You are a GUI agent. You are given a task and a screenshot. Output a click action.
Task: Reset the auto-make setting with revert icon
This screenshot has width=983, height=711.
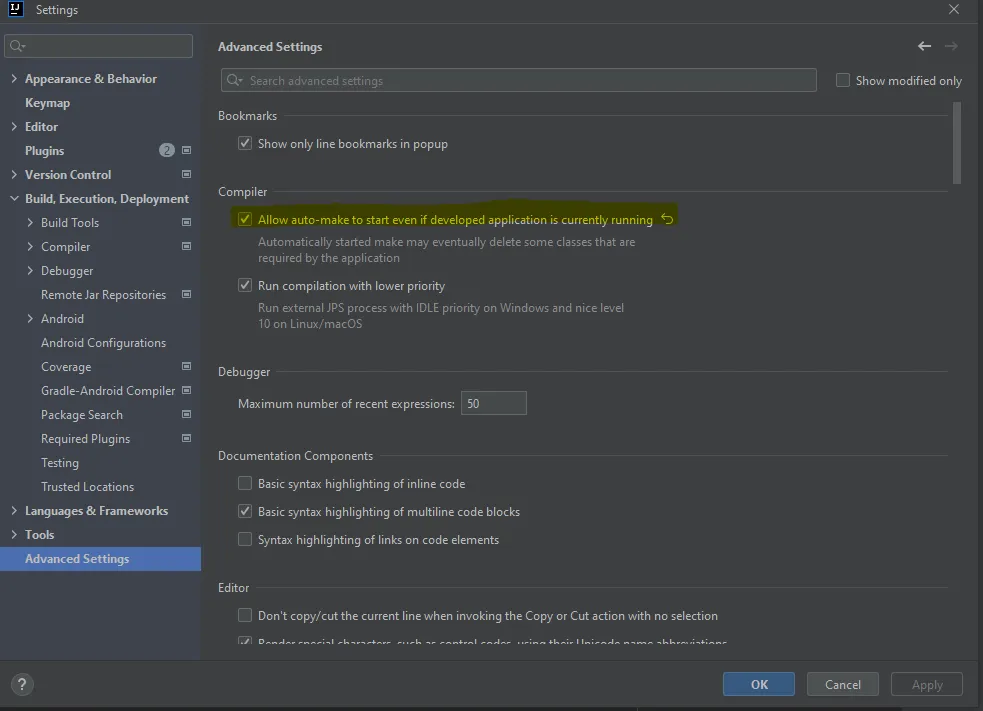667,220
